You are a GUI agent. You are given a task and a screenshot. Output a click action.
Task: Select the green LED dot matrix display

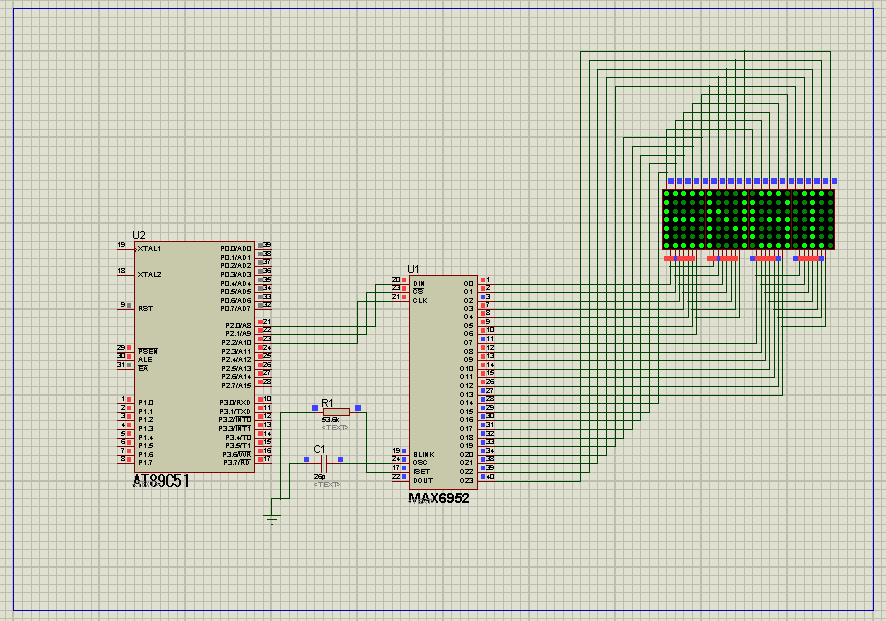click(747, 219)
